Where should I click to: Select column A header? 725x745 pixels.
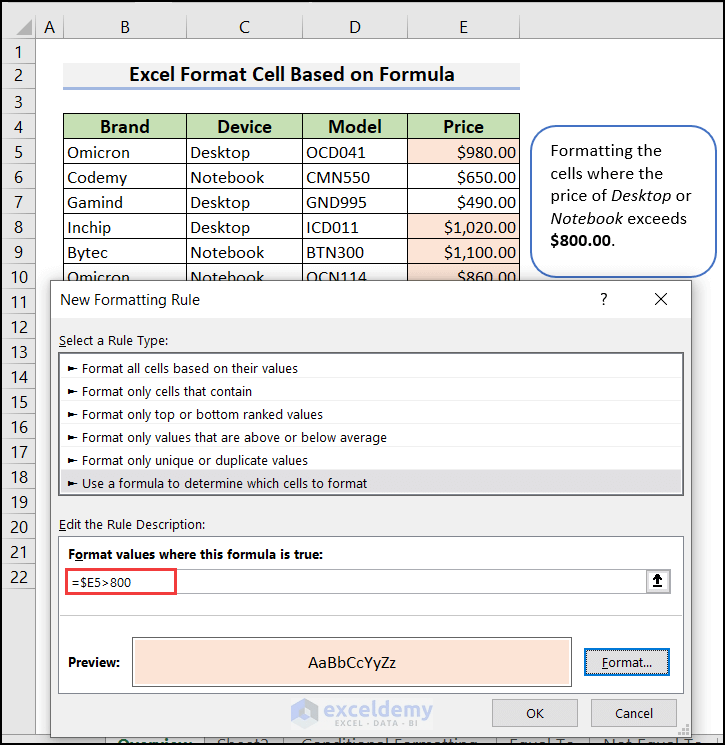click(x=49, y=27)
